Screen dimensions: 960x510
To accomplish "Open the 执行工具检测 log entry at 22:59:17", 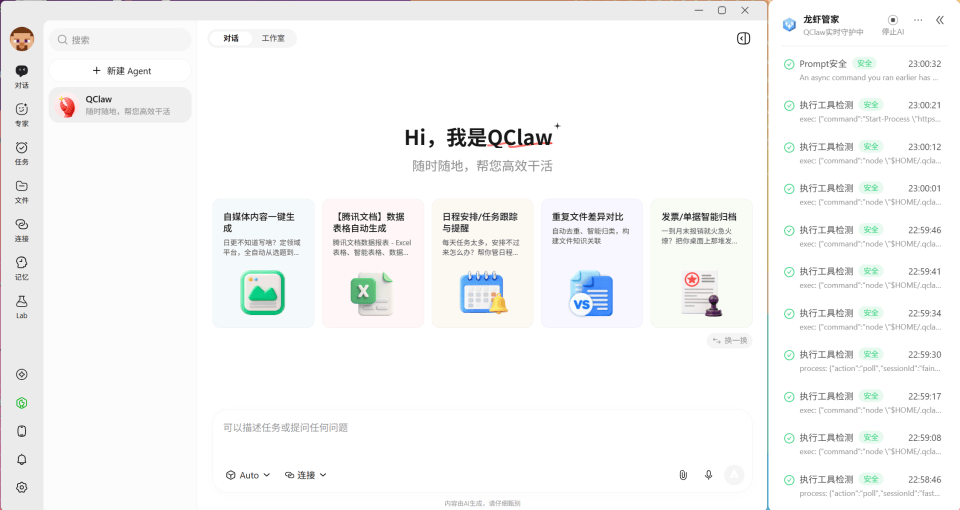I will (x=864, y=403).
